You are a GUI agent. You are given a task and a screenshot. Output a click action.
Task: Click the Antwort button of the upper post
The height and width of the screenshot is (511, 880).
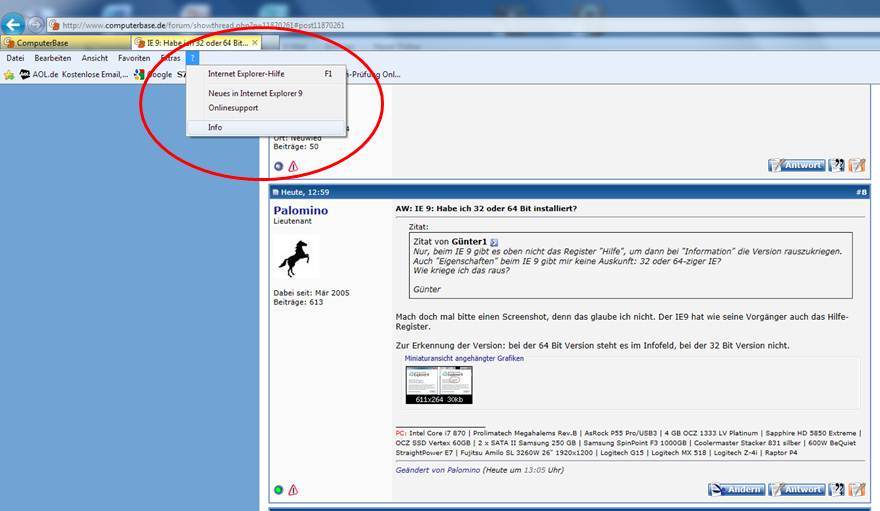click(x=796, y=165)
